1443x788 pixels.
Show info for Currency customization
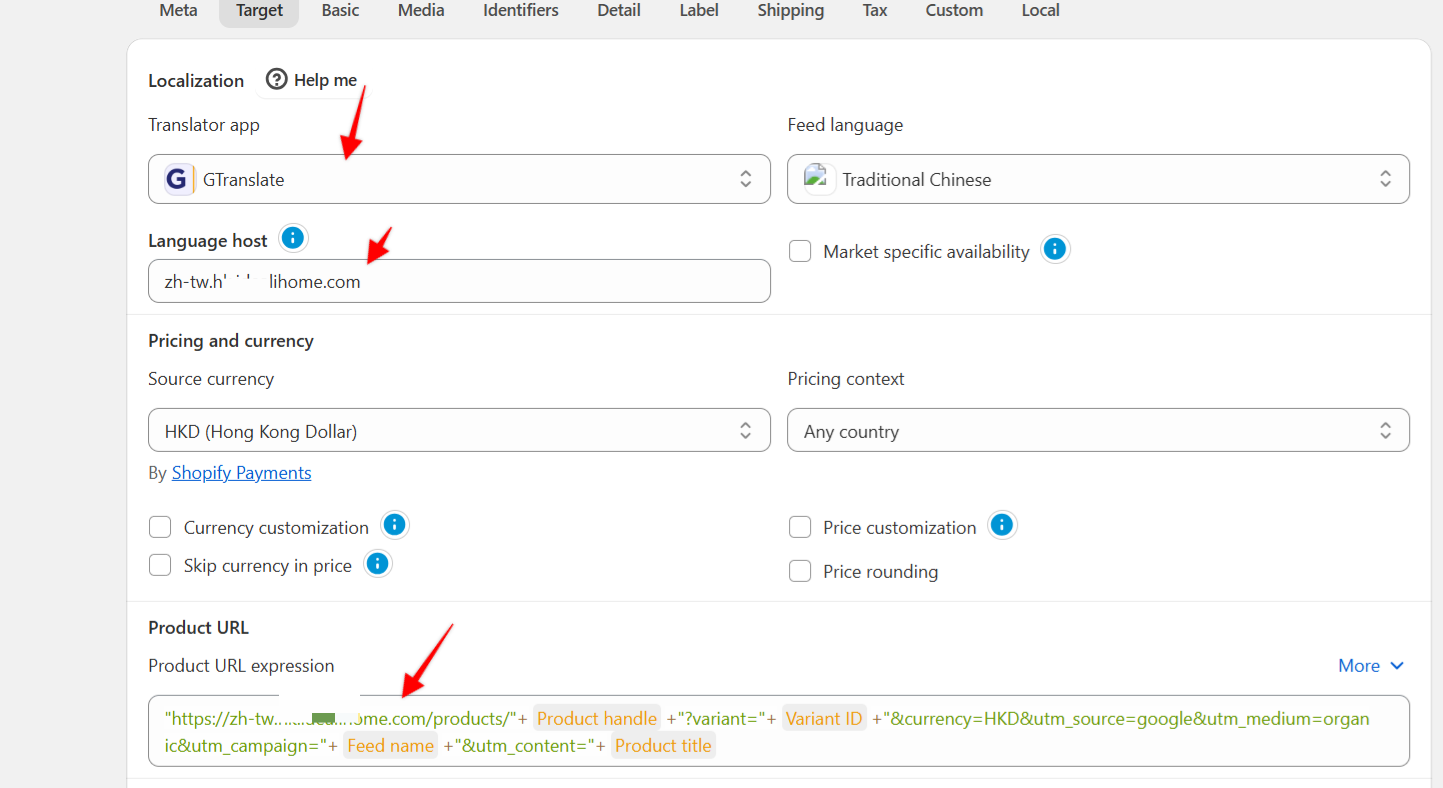point(395,525)
